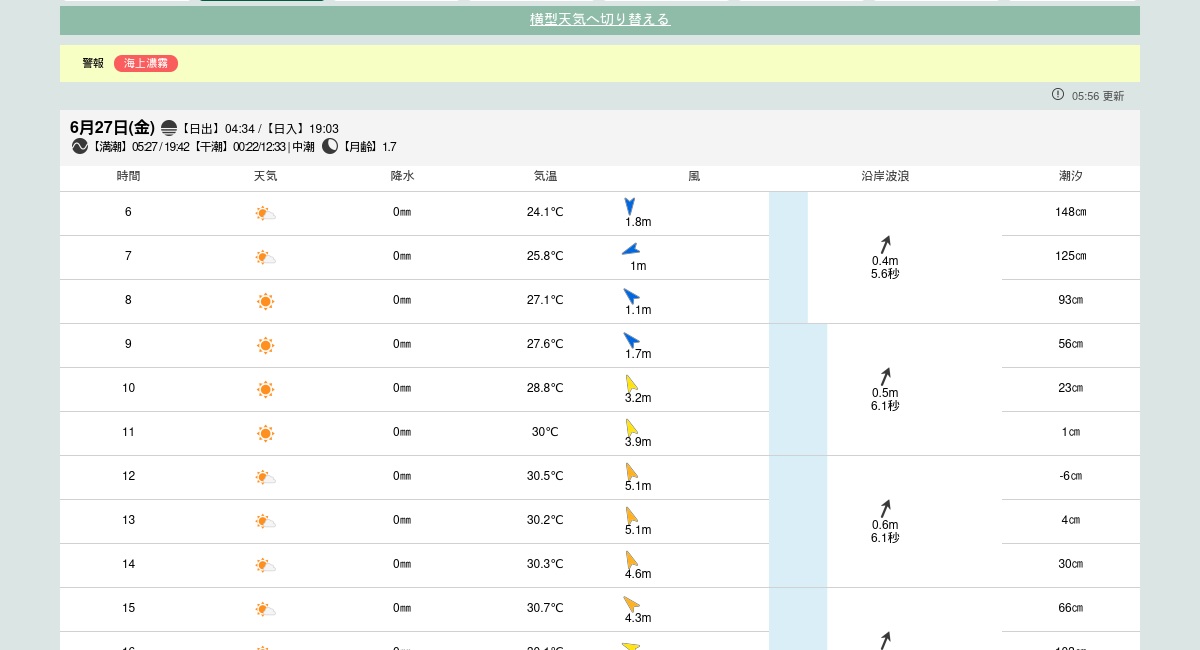Click the sunrise/sunset icon beside the date
The image size is (1200, 650).
click(x=169, y=128)
